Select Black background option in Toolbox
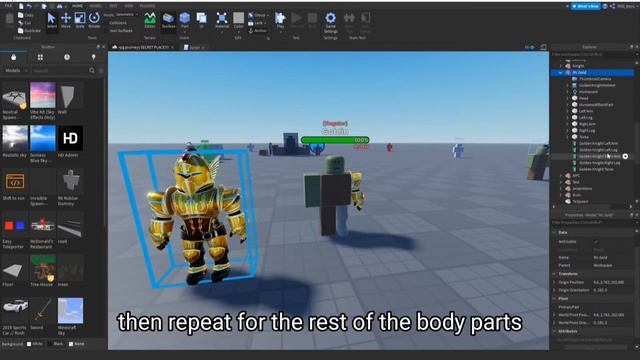 pos(55,344)
